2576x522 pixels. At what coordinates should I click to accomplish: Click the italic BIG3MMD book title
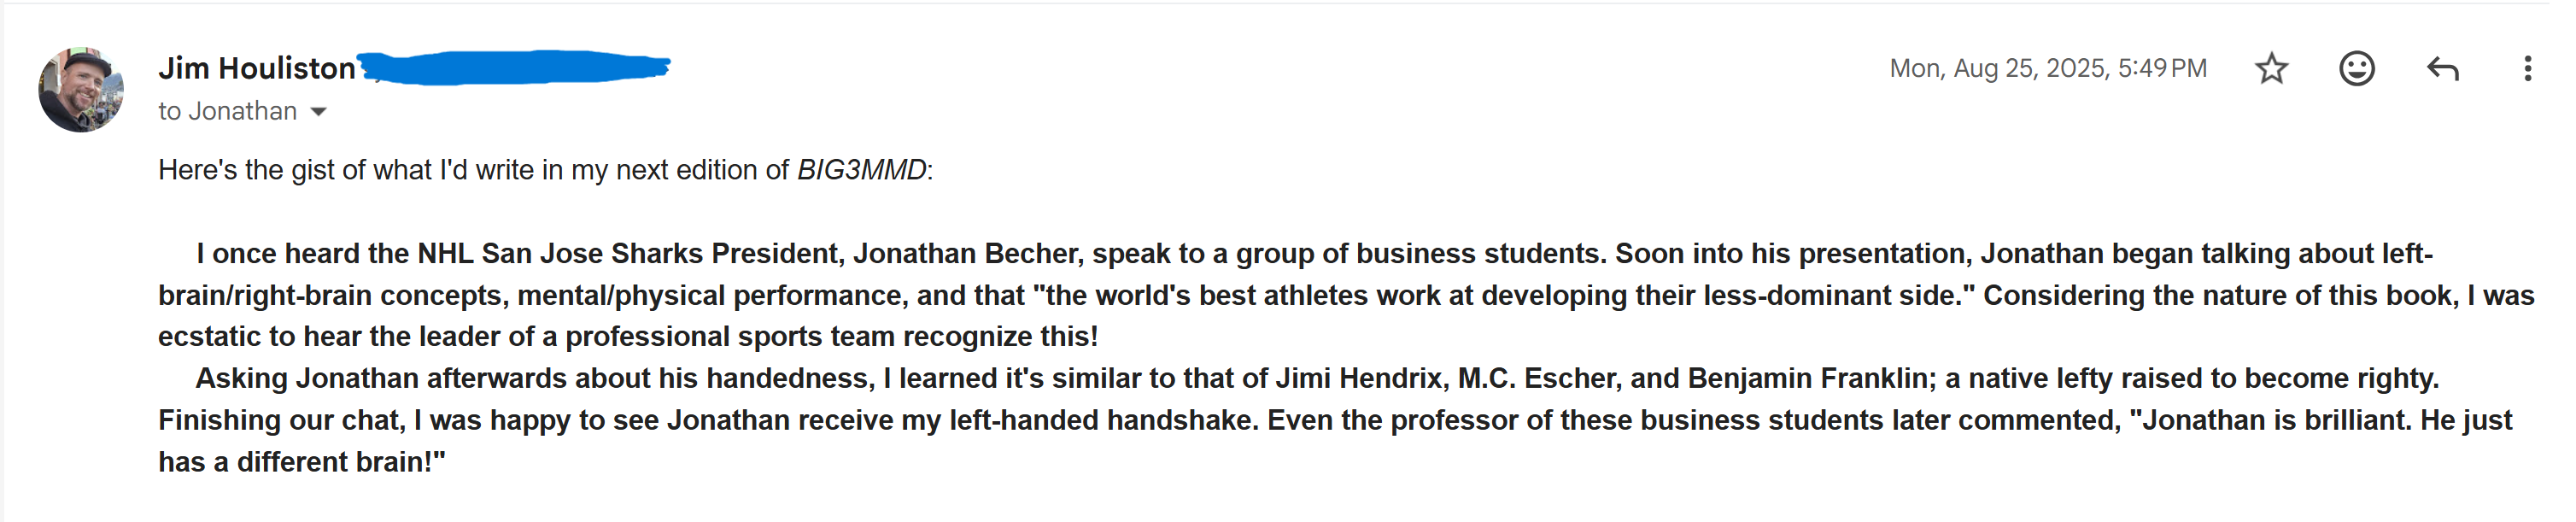click(861, 170)
